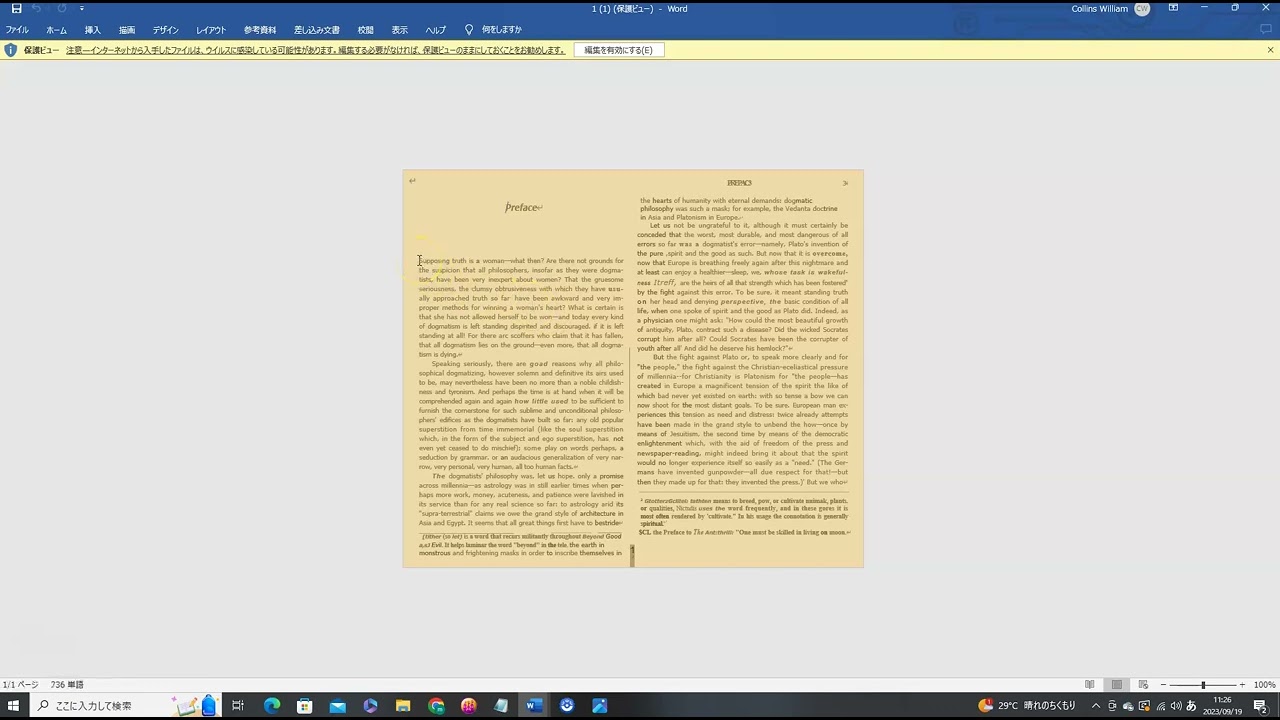Open Copilot app icon on the taskbar
This screenshot has width=1280, height=720.
[x=370, y=706]
